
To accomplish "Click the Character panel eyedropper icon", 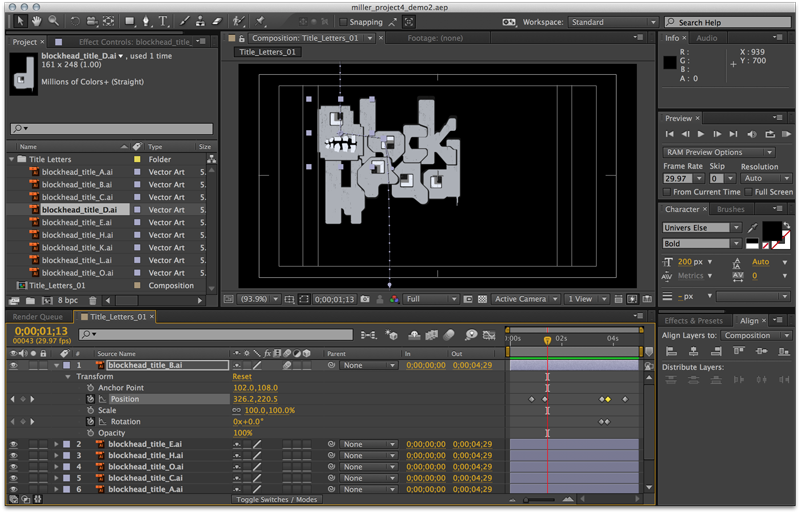I will point(753,228).
